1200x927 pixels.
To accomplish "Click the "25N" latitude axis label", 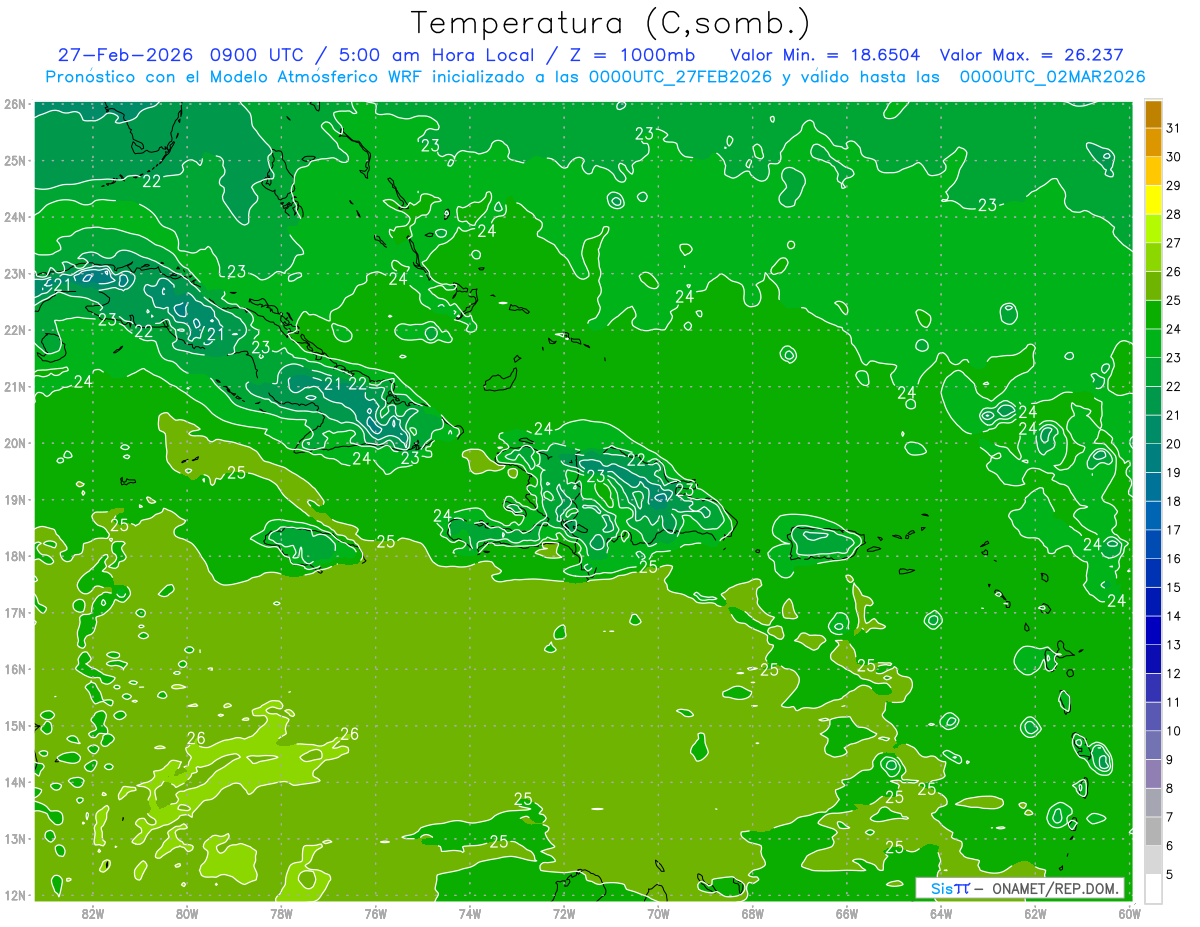I will pyautogui.click(x=14, y=161).
